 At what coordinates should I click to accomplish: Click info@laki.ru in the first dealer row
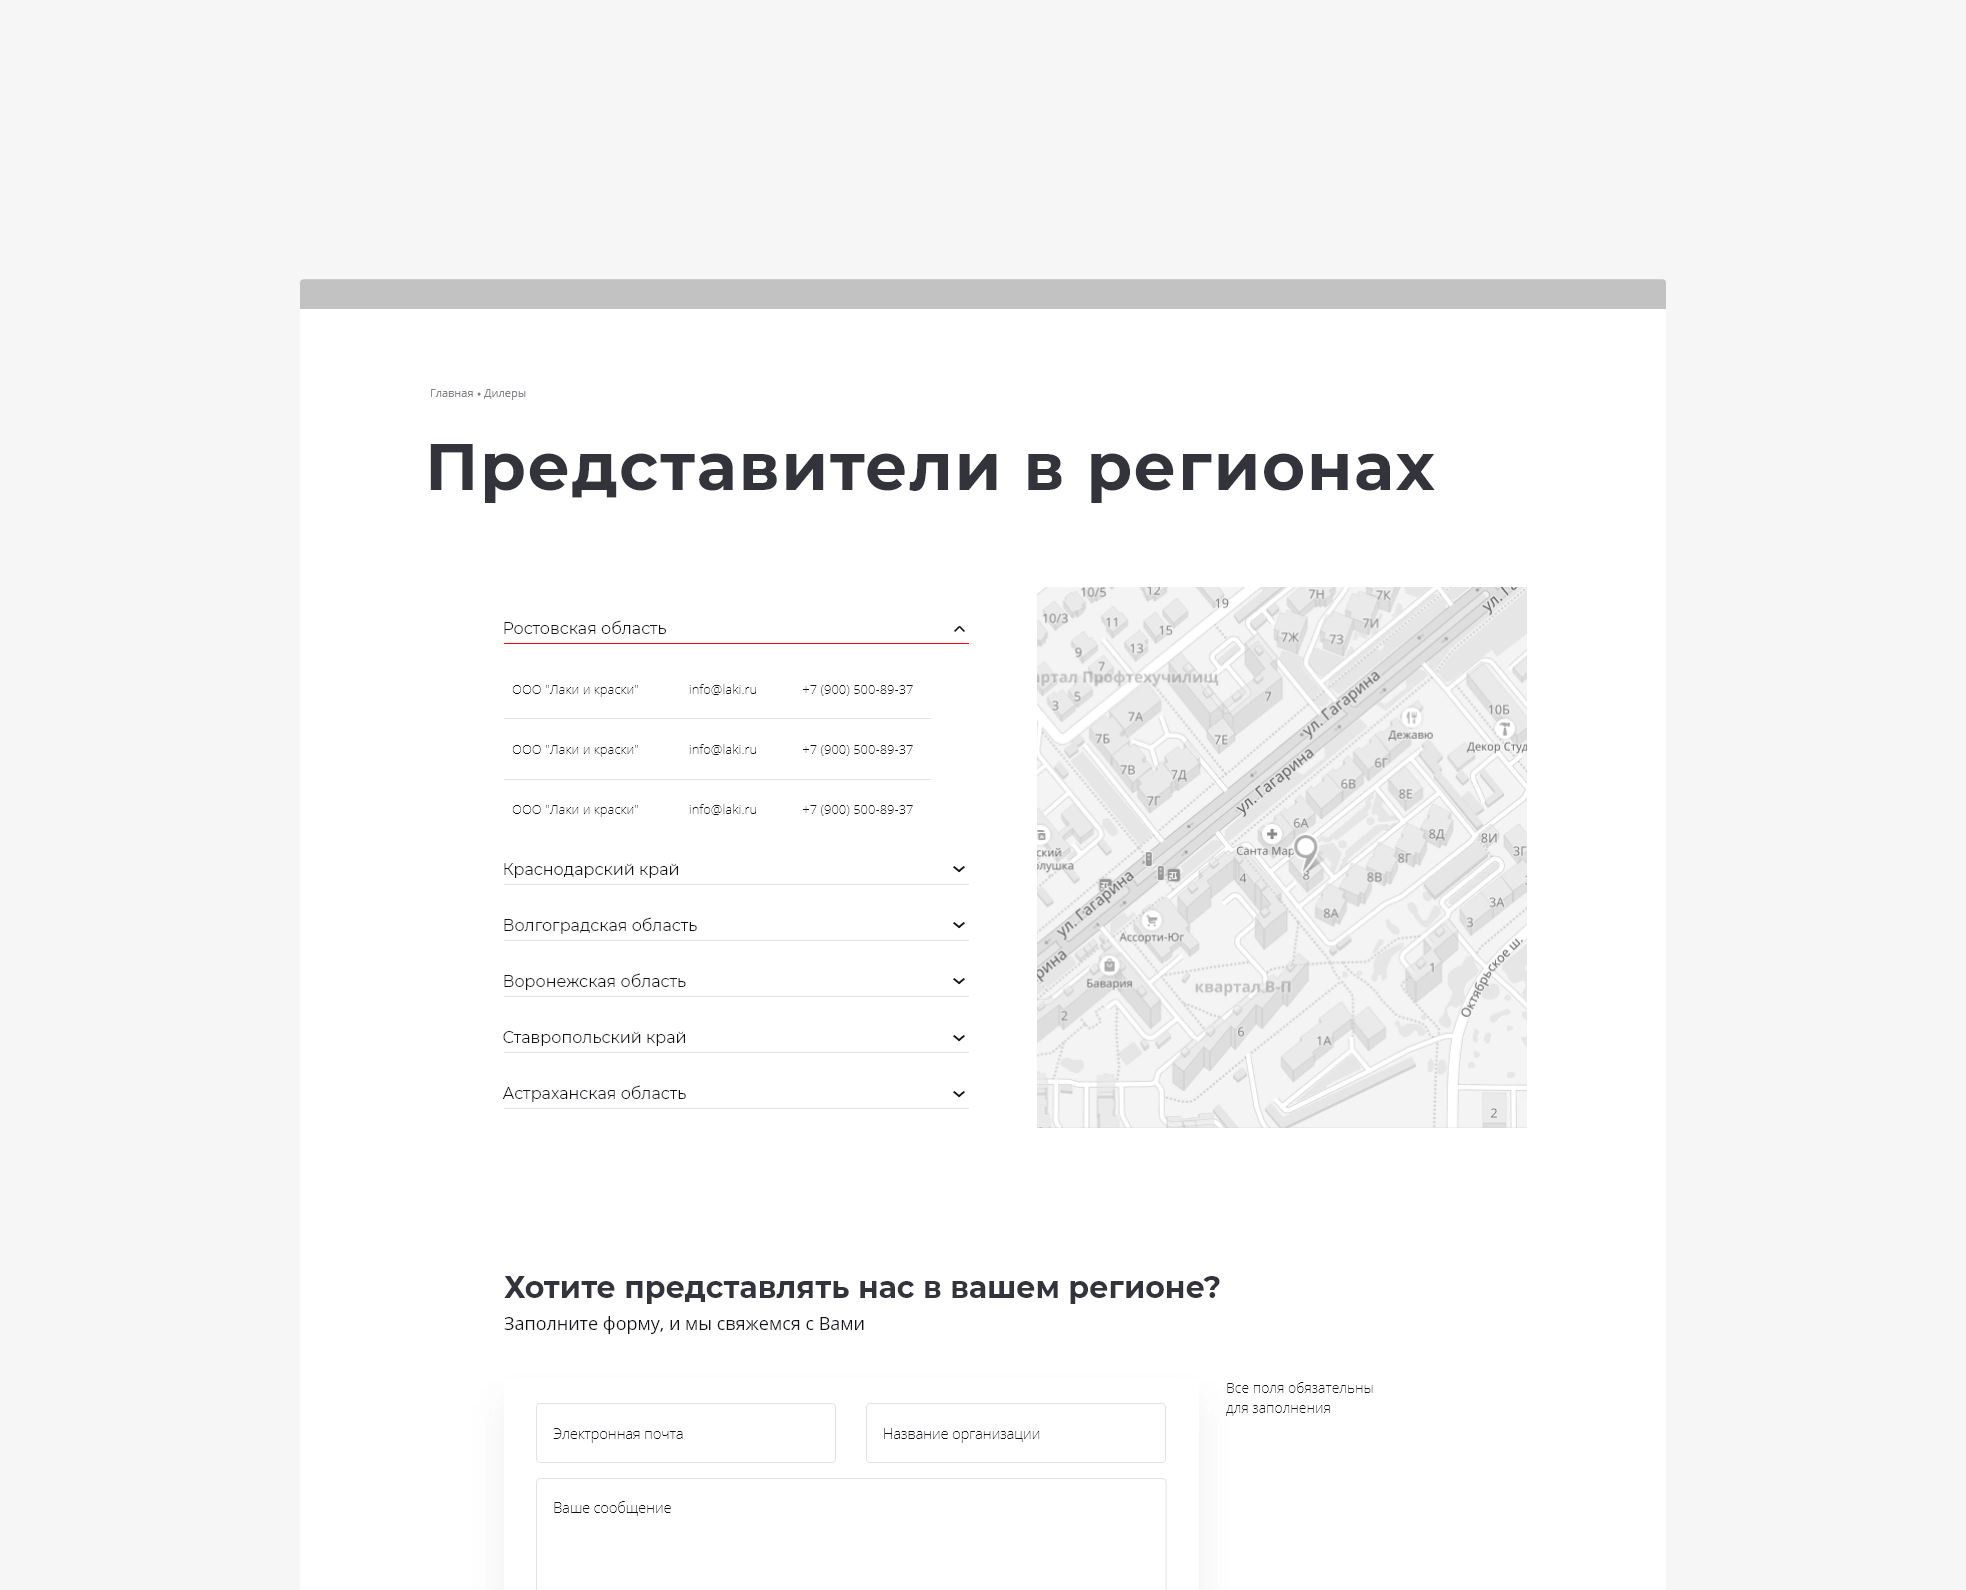click(723, 690)
